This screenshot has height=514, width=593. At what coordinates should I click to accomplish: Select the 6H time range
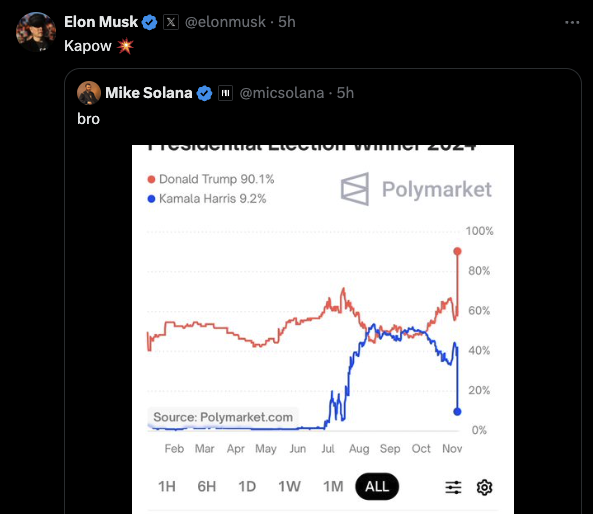tap(207, 486)
